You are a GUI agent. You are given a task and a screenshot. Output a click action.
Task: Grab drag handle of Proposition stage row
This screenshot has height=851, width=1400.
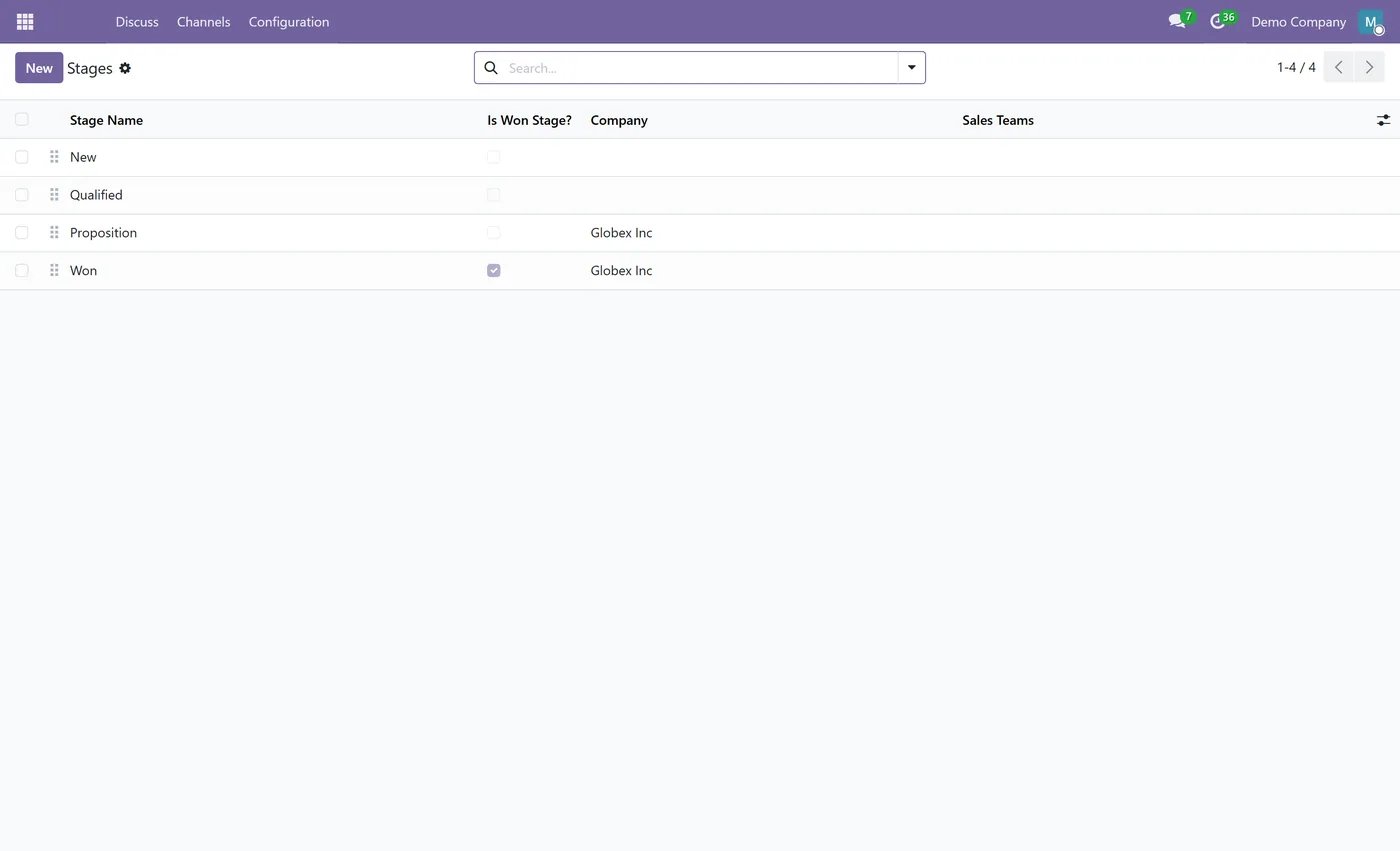tap(54, 233)
